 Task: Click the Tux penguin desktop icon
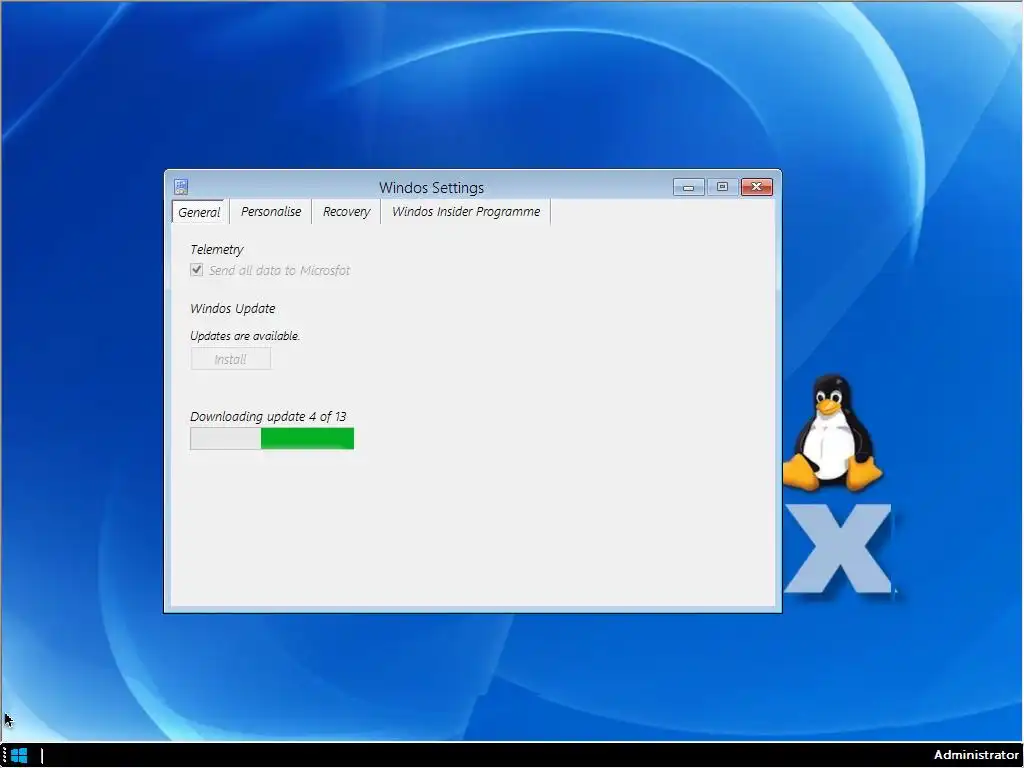(832, 432)
